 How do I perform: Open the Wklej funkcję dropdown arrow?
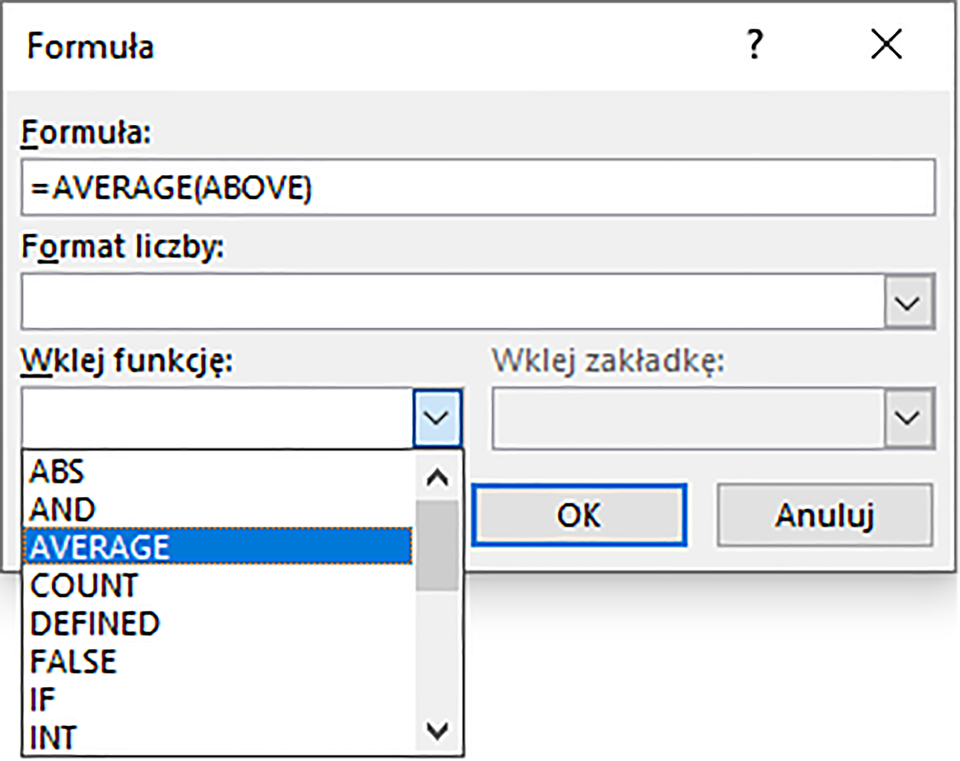tap(437, 417)
